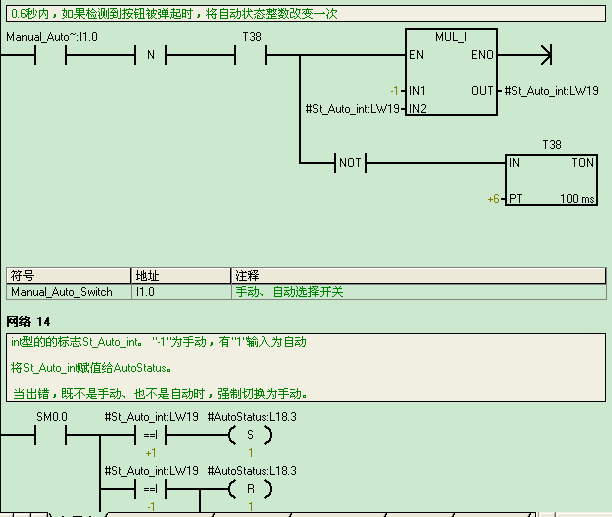Select the 手动、自动选择开关 comment cell

pyautogui.click(x=419, y=292)
